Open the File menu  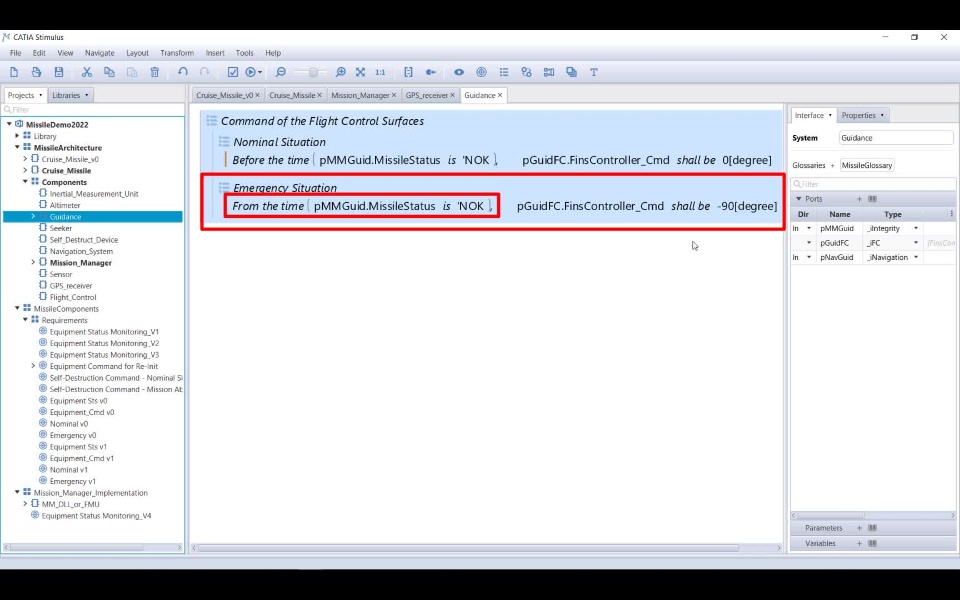point(15,53)
